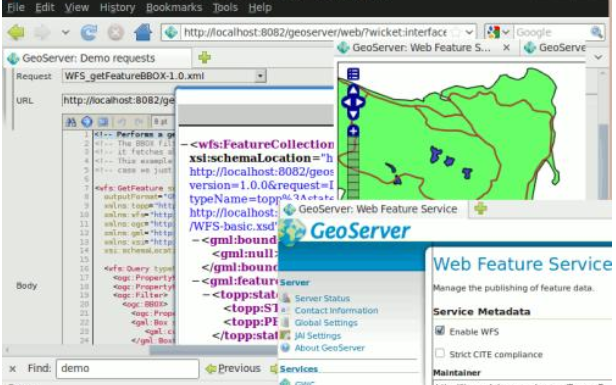Open the list-all-tabs chevron
Image resolution: width=616 pixels, height=385 pixels.
[598, 57]
